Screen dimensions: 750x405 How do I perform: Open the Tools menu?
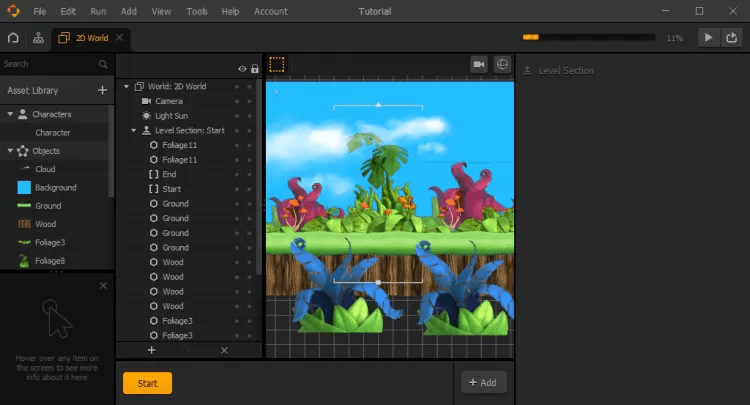pyautogui.click(x=197, y=12)
